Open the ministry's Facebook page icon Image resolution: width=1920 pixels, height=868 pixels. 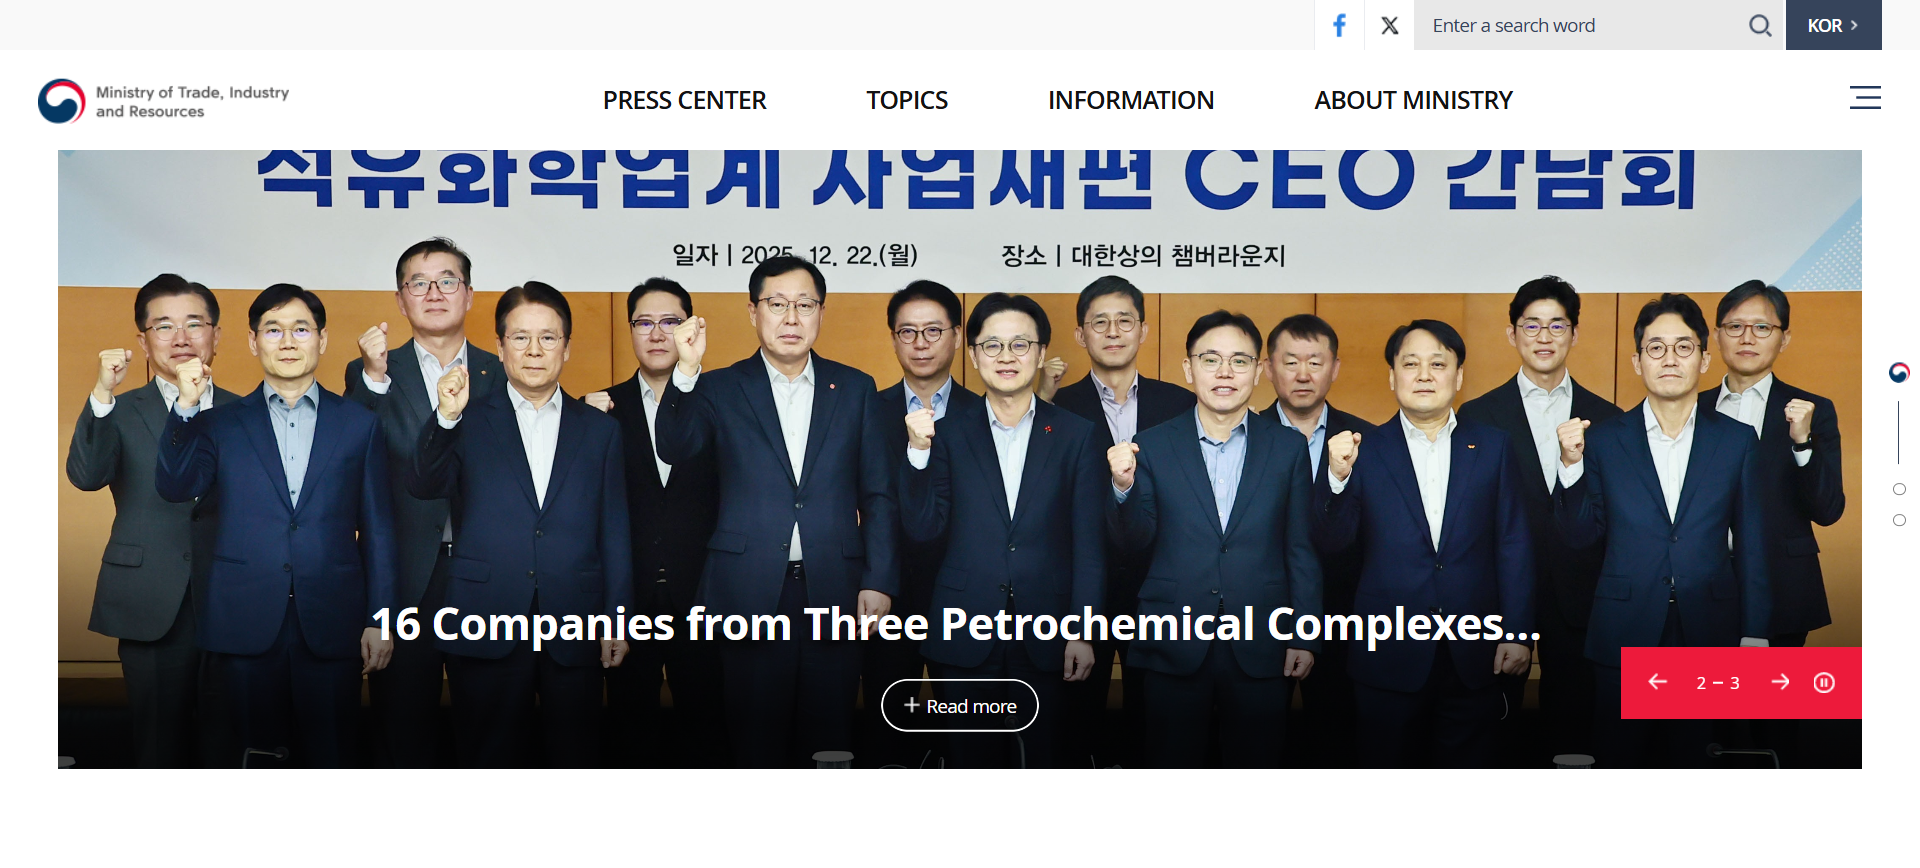[x=1339, y=25]
